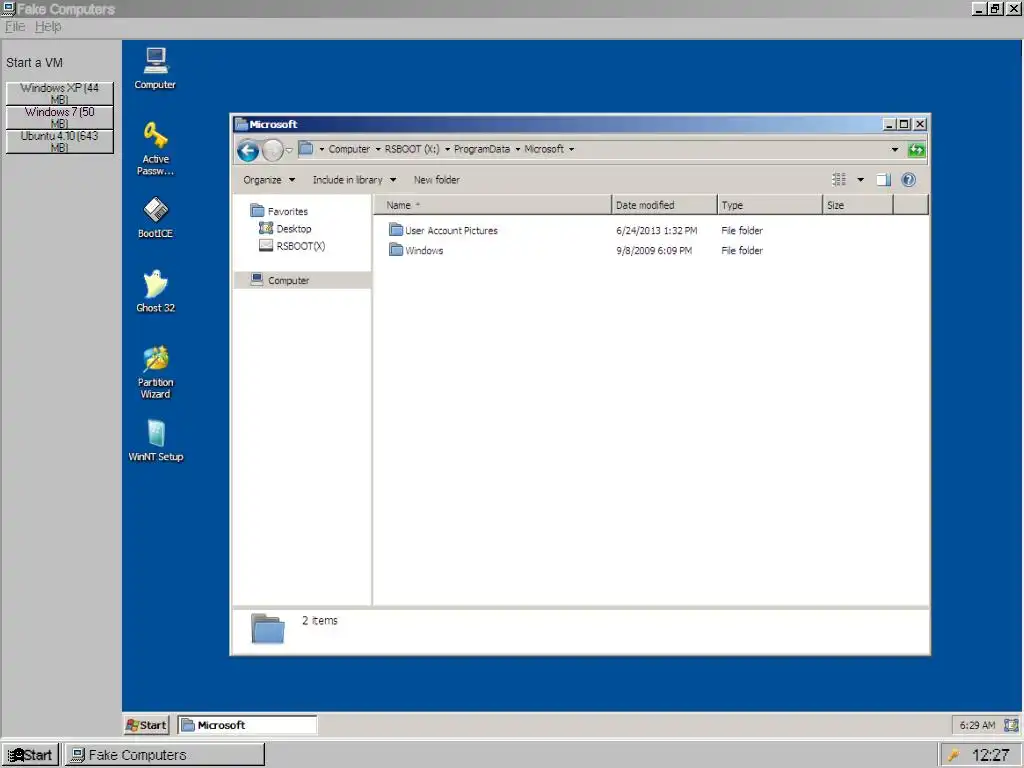Click the Microsoft window title bar folder icon
This screenshot has width=1024, height=768.
click(x=241, y=124)
